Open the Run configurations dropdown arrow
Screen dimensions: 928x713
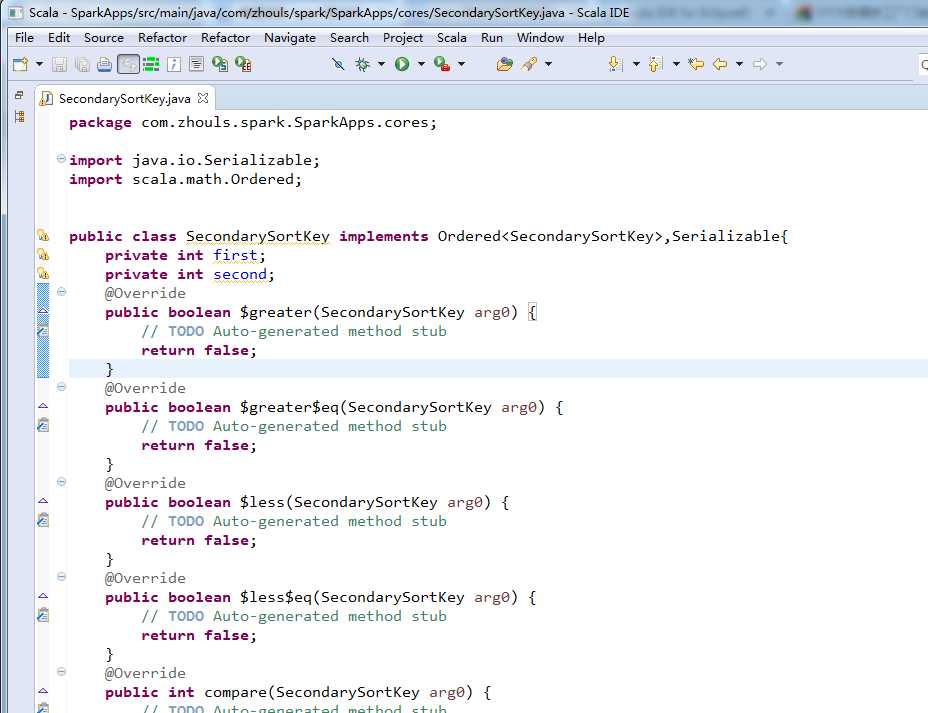coord(421,64)
